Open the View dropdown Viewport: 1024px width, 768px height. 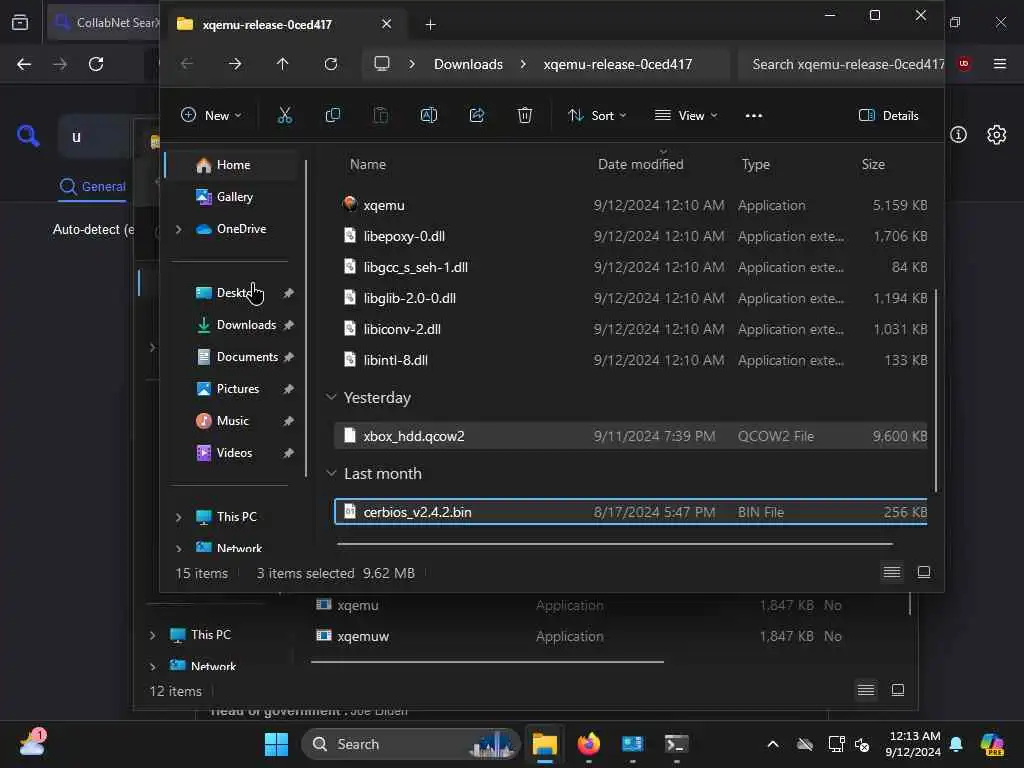686,116
